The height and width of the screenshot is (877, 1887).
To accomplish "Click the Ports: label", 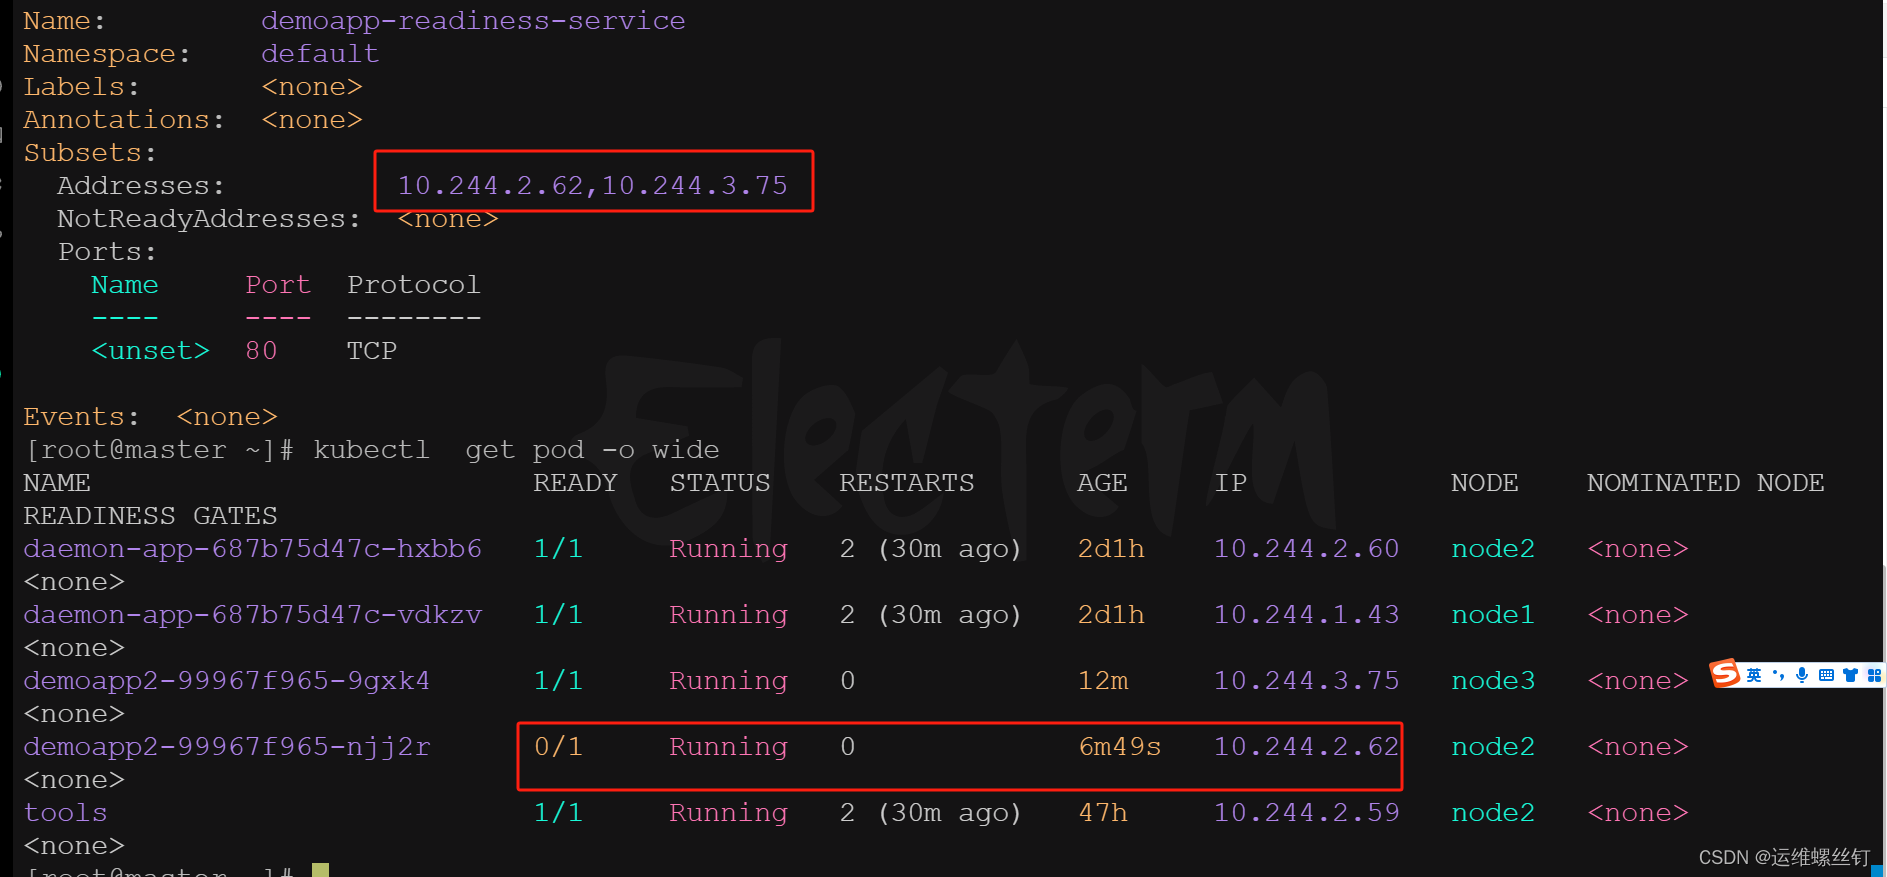I will (x=107, y=252).
